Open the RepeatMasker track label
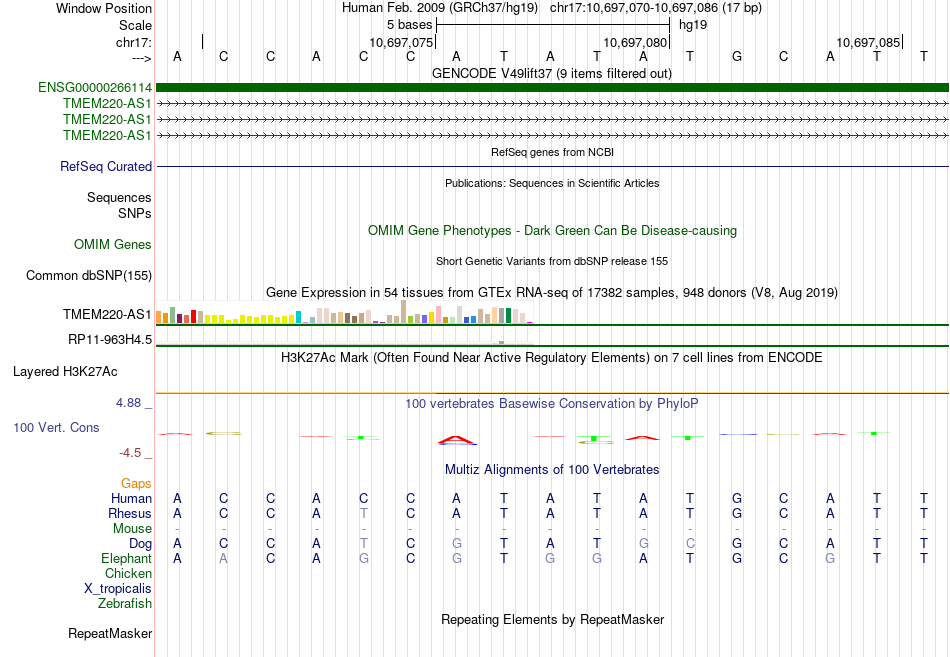950x657 pixels. (x=110, y=633)
